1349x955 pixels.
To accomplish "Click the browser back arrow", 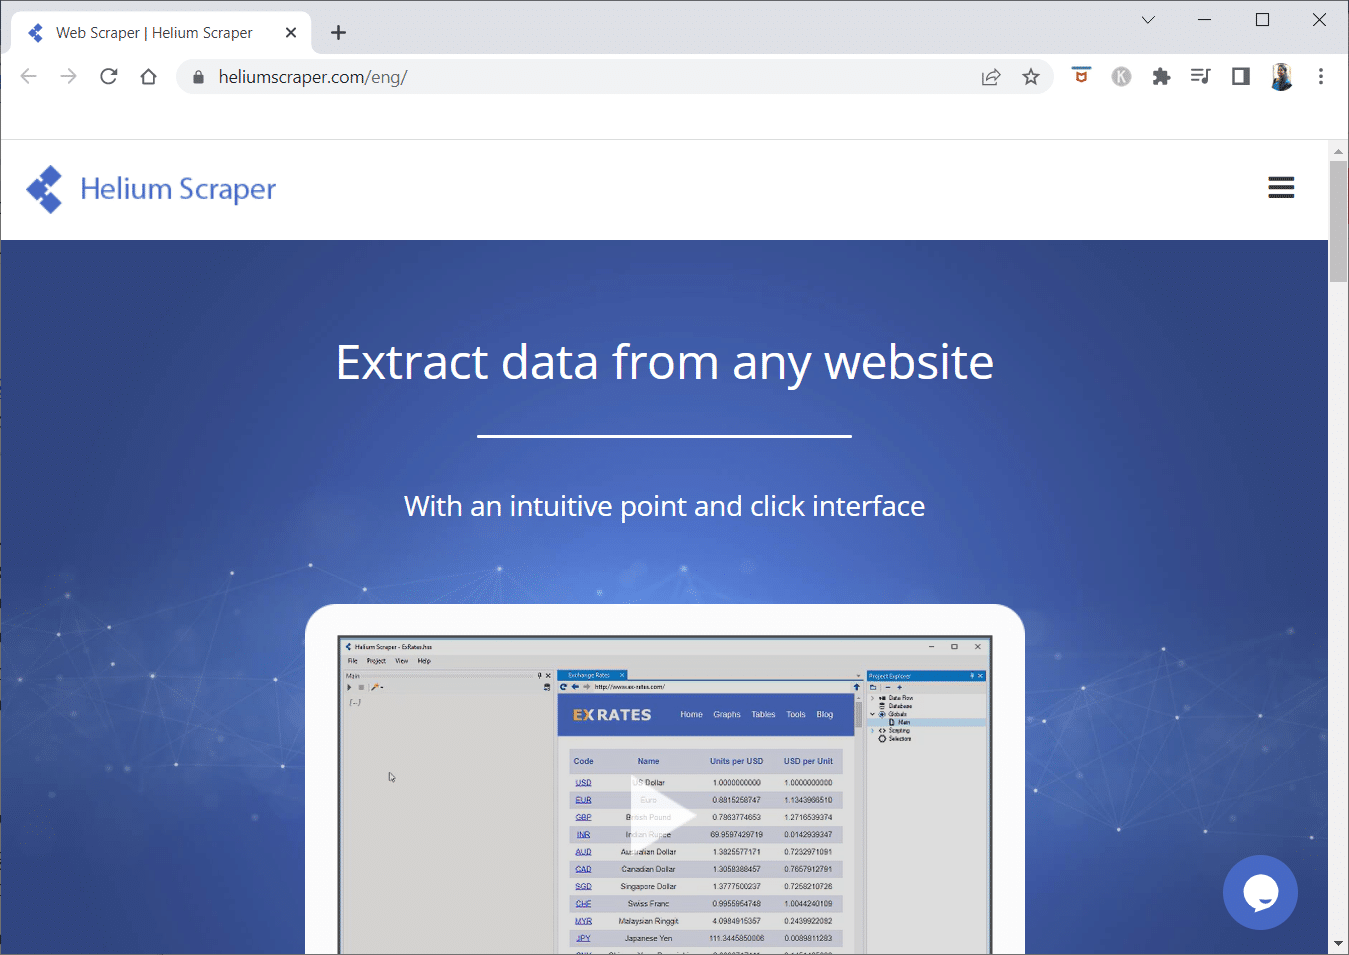I will [29, 77].
